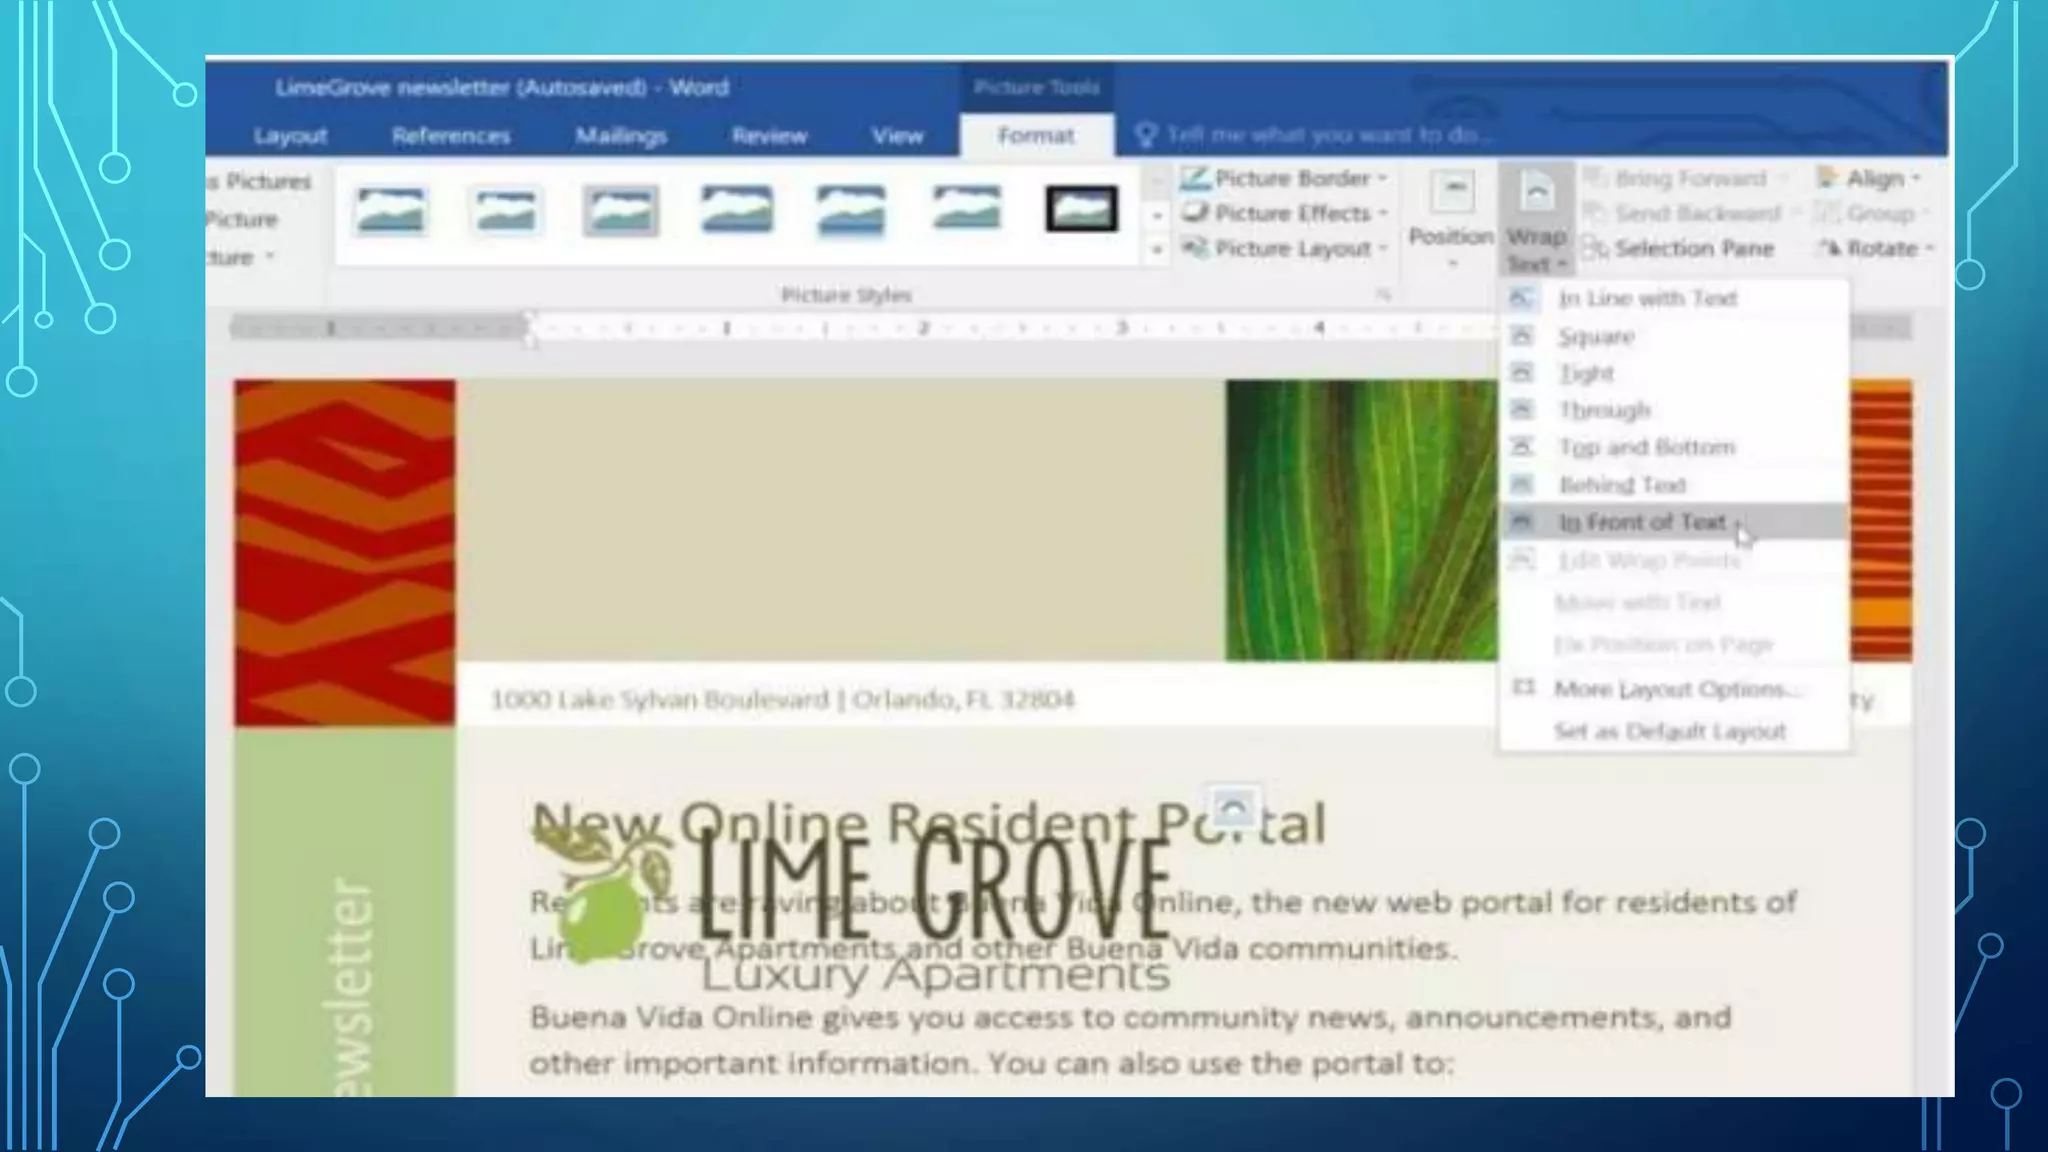
Task: Open the Review ribbon tab
Action: point(768,136)
